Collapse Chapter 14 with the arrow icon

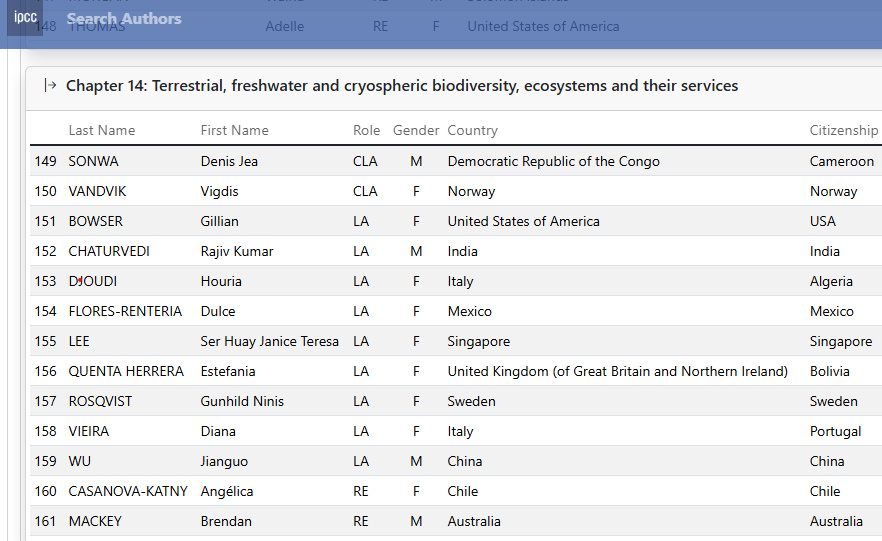tap(50, 86)
